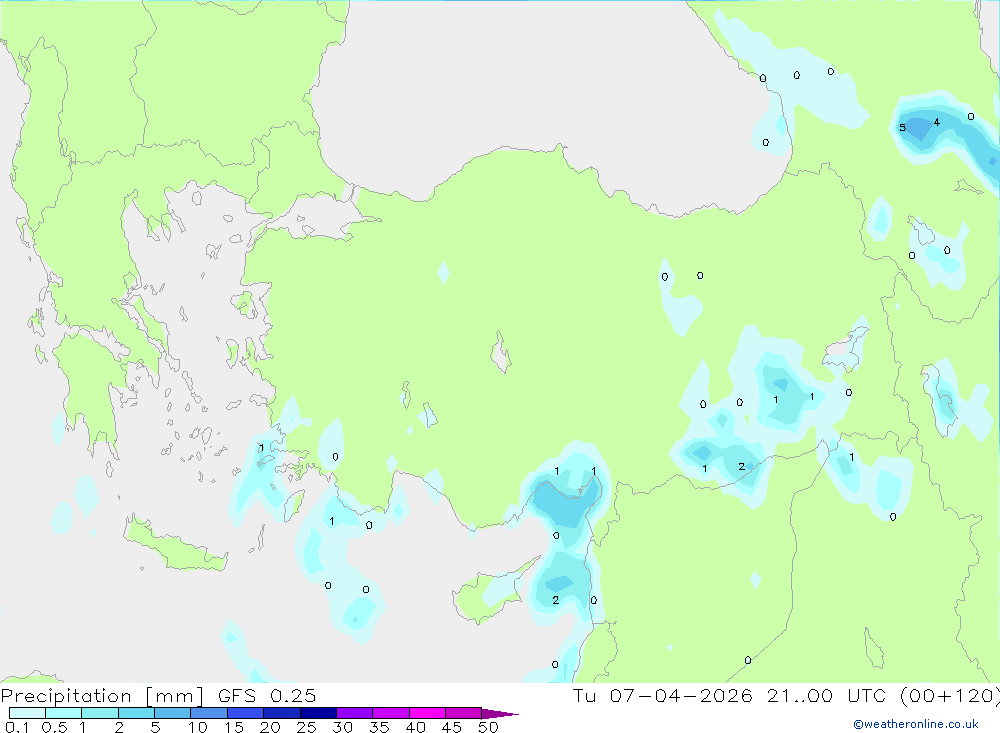Click the '(00+120)' forecast offset text

click(950, 695)
